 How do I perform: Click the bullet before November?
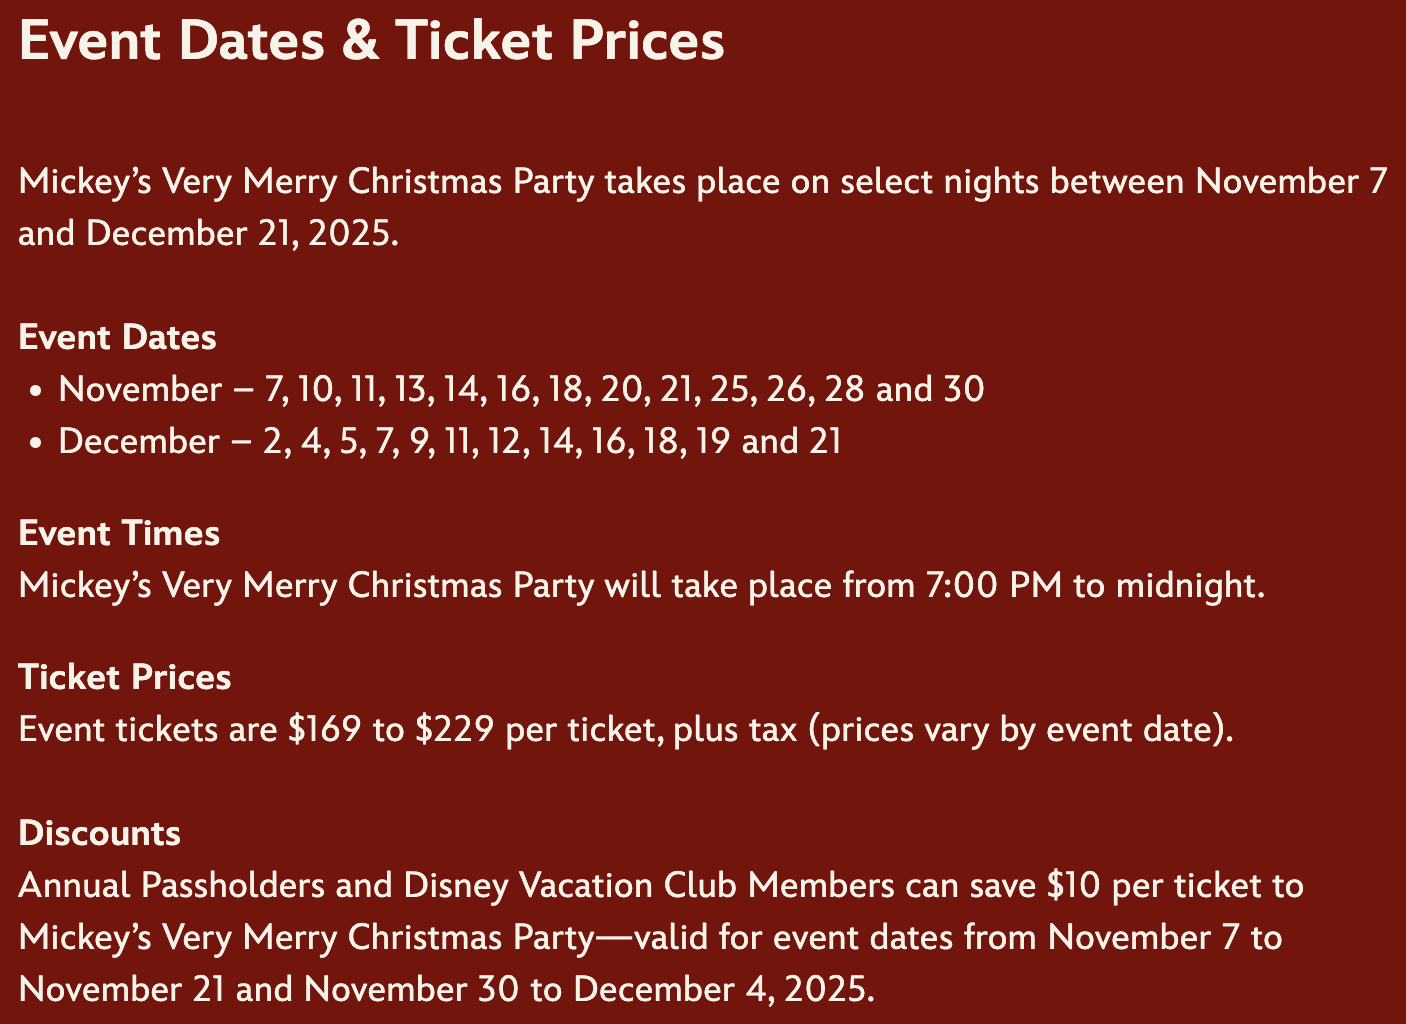coord(36,391)
